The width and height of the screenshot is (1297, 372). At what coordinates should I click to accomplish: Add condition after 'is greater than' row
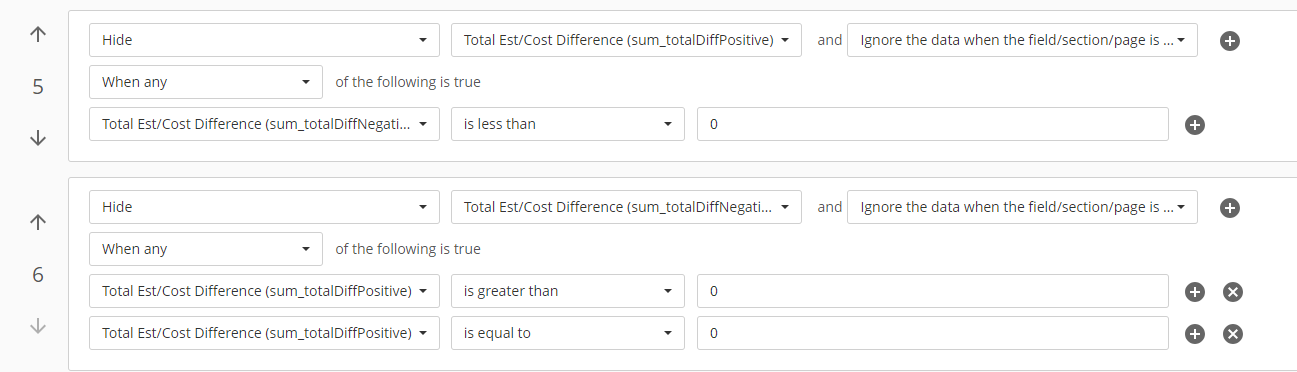pos(1194,292)
